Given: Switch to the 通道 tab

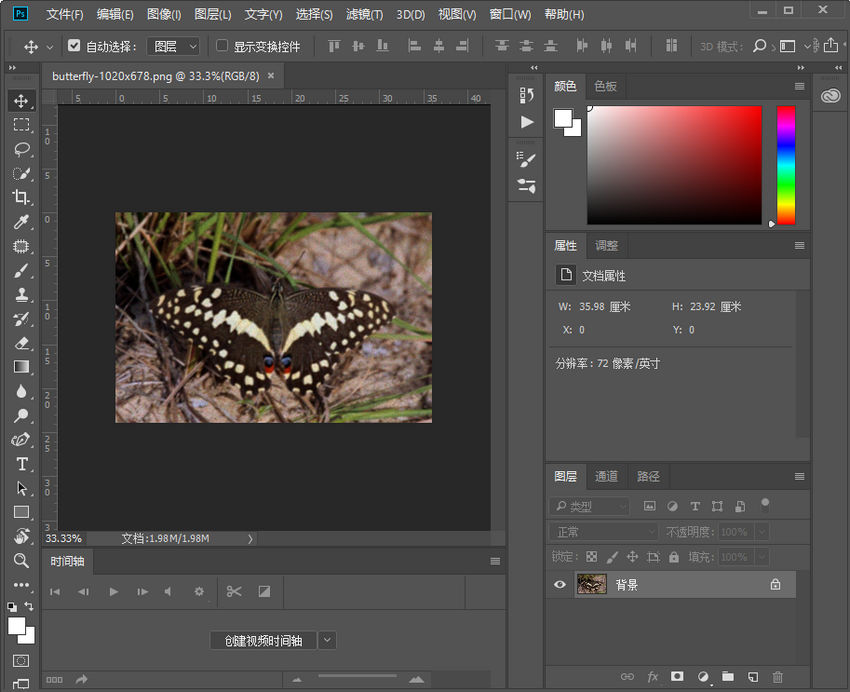Looking at the screenshot, I should (x=606, y=476).
